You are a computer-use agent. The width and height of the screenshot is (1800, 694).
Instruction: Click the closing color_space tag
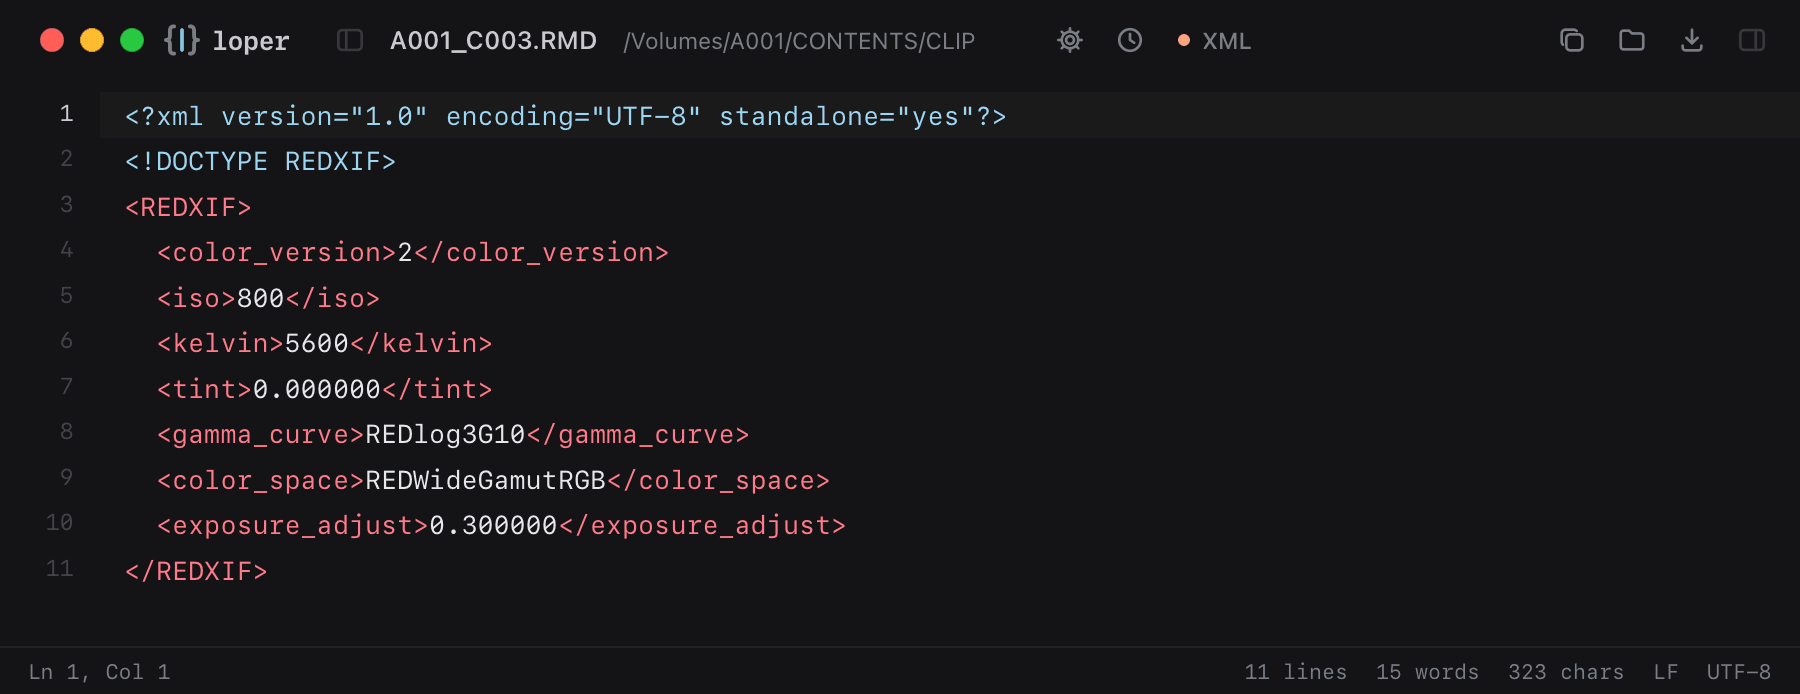719,481
